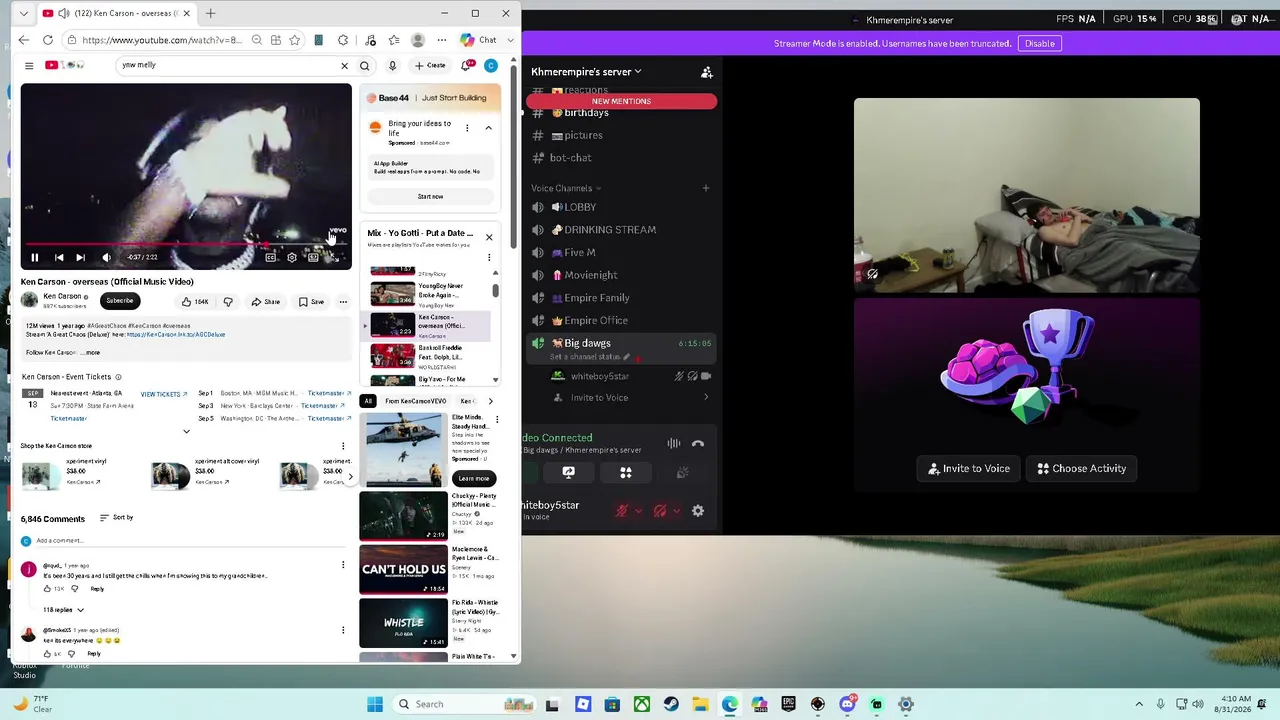Click Start now on the Base44 ad

(x=430, y=196)
